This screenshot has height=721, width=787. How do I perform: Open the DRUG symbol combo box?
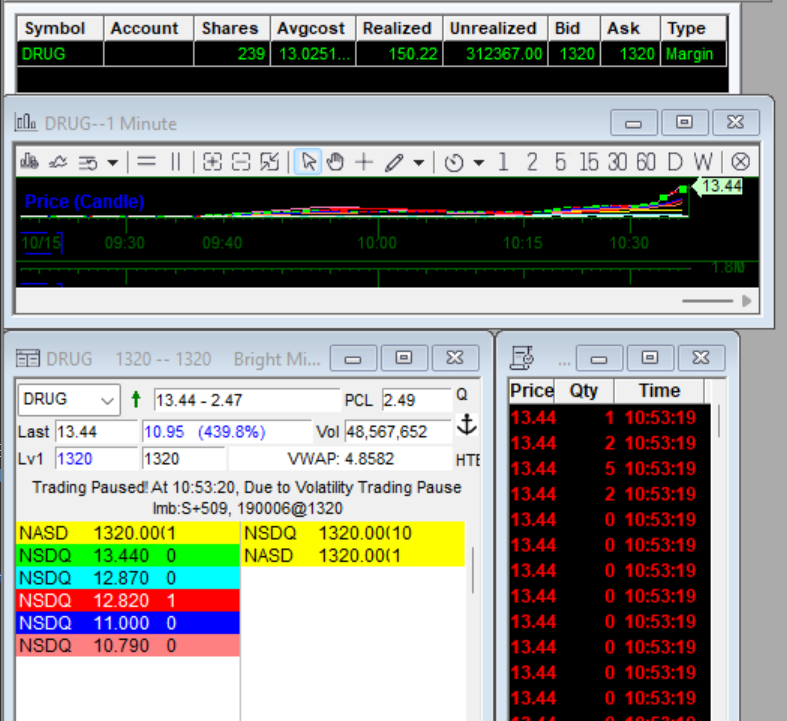(69, 400)
